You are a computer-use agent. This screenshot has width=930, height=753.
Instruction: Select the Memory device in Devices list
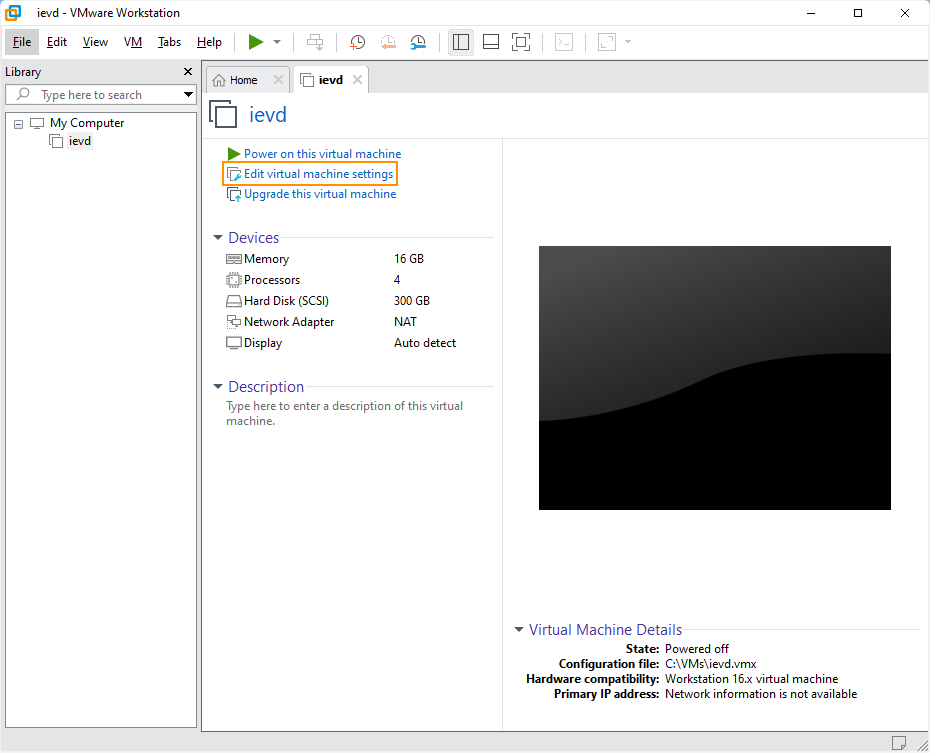[x=265, y=258]
